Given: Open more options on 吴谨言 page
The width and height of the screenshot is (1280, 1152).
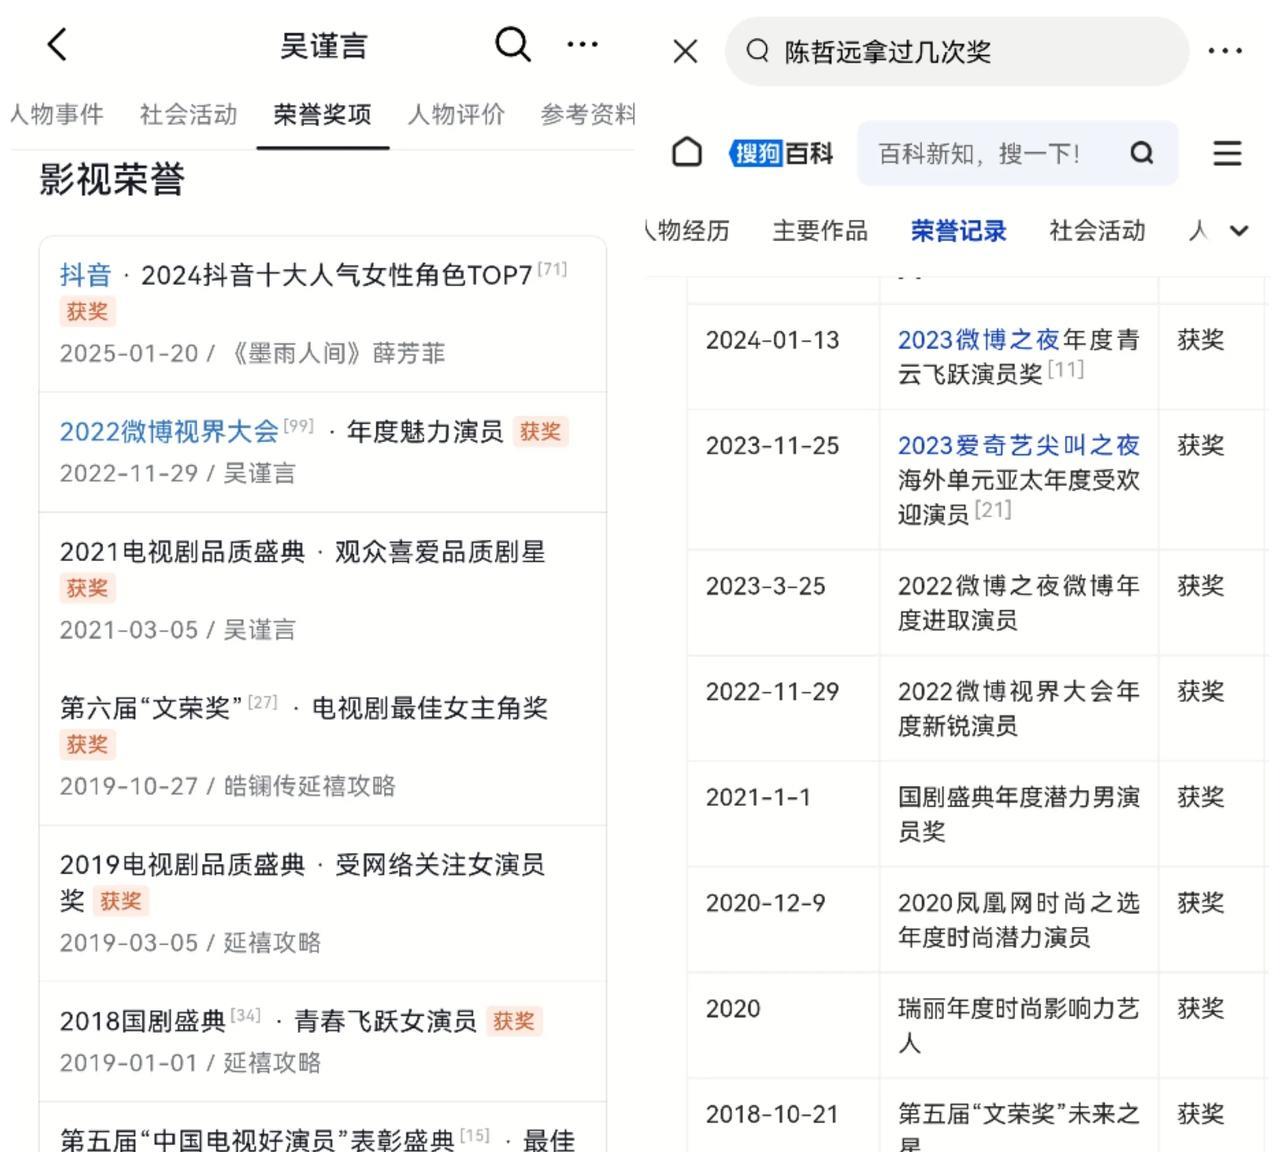Looking at the screenshot, I should [x=583, y=45].
